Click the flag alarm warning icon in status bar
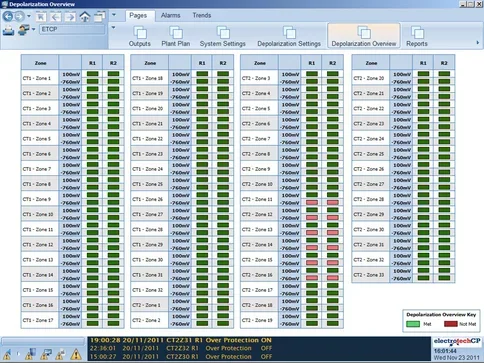 tap(7, 354)
